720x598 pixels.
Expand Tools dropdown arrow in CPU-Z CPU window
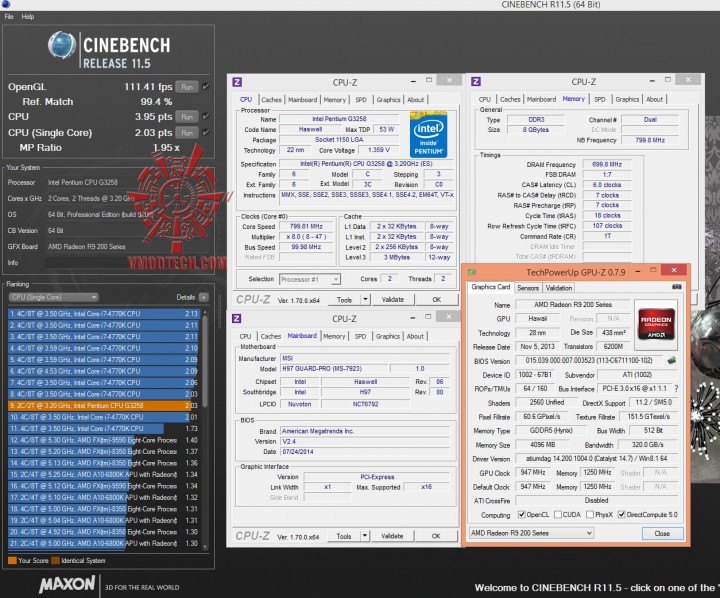(366, 300)
